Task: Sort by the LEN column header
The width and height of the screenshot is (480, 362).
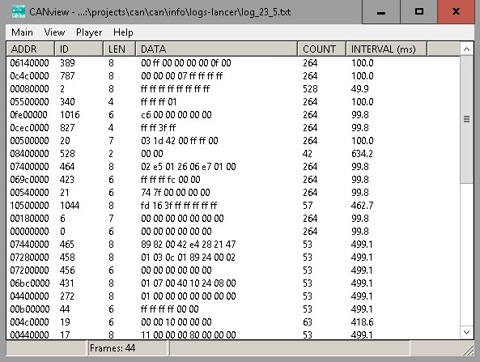Action: [x=120, y=49]
